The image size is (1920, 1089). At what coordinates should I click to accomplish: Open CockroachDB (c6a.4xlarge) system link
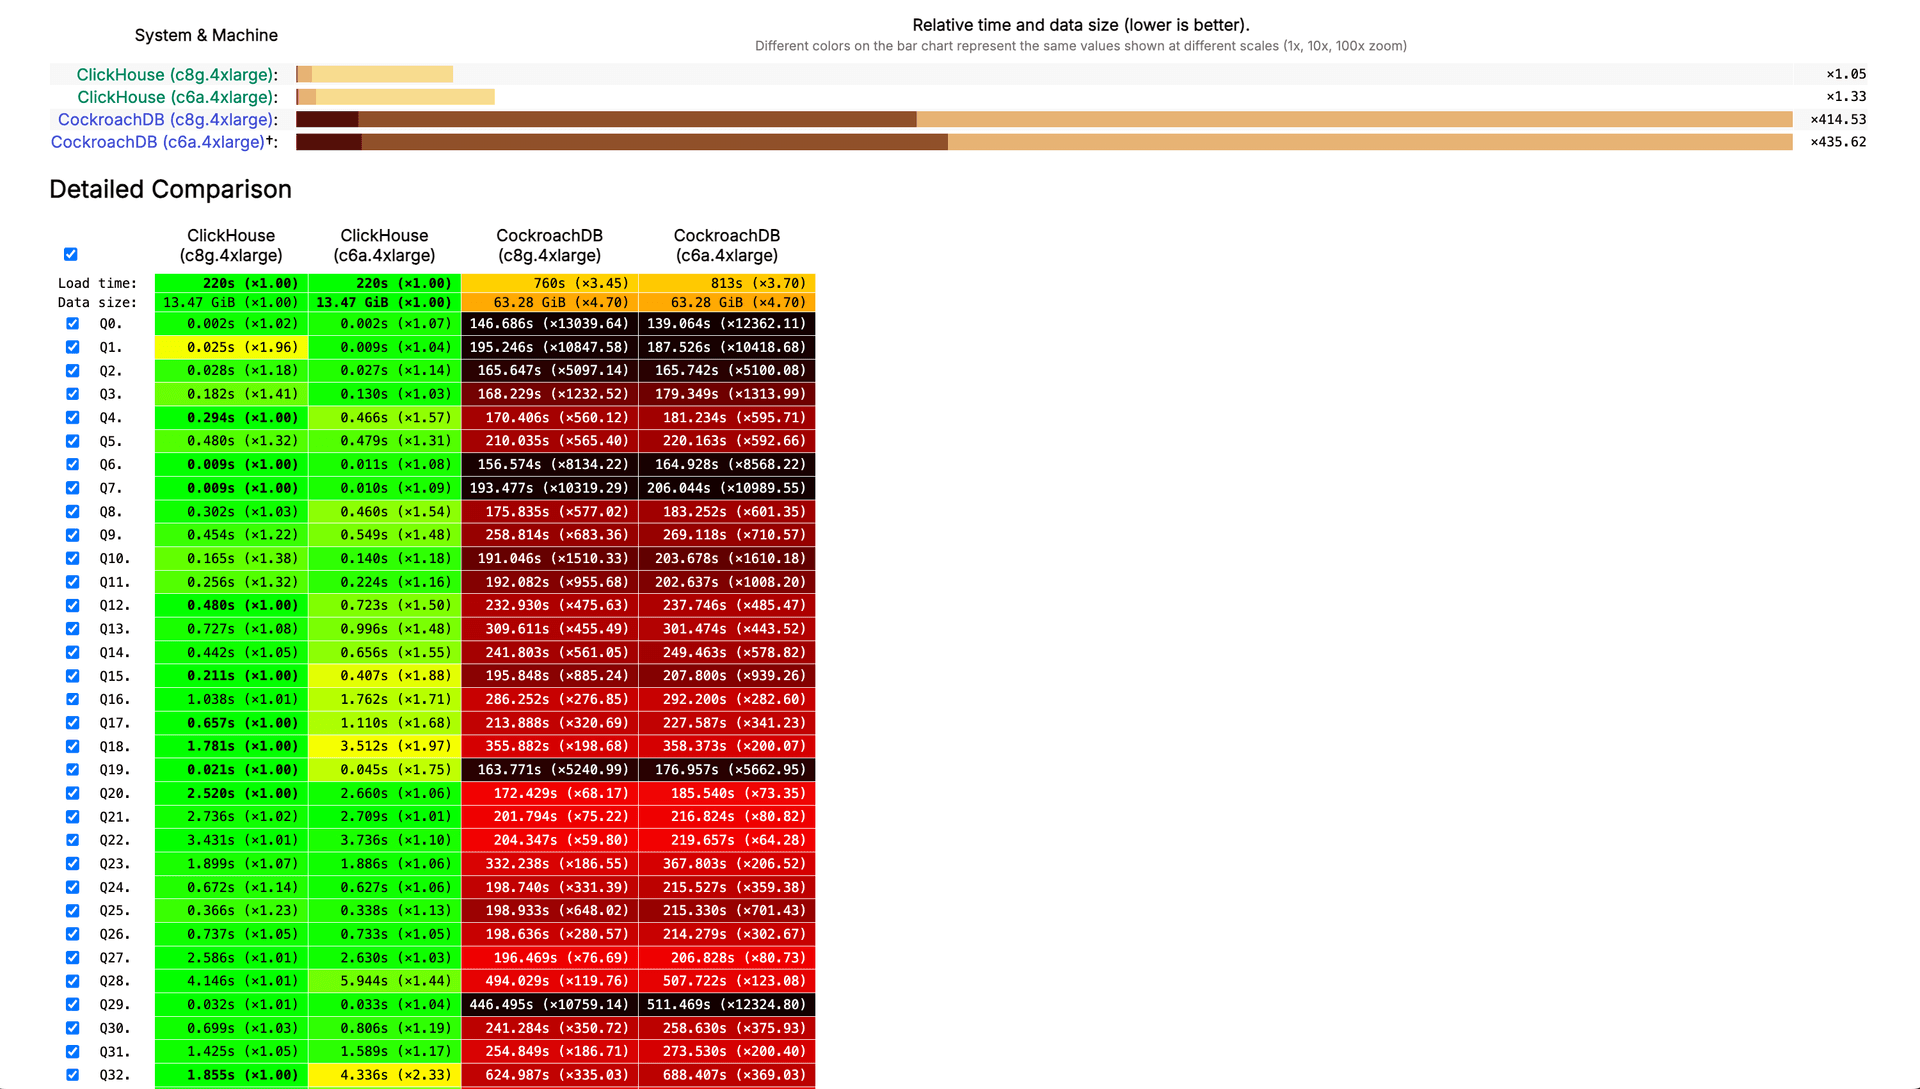coord(158,142)
